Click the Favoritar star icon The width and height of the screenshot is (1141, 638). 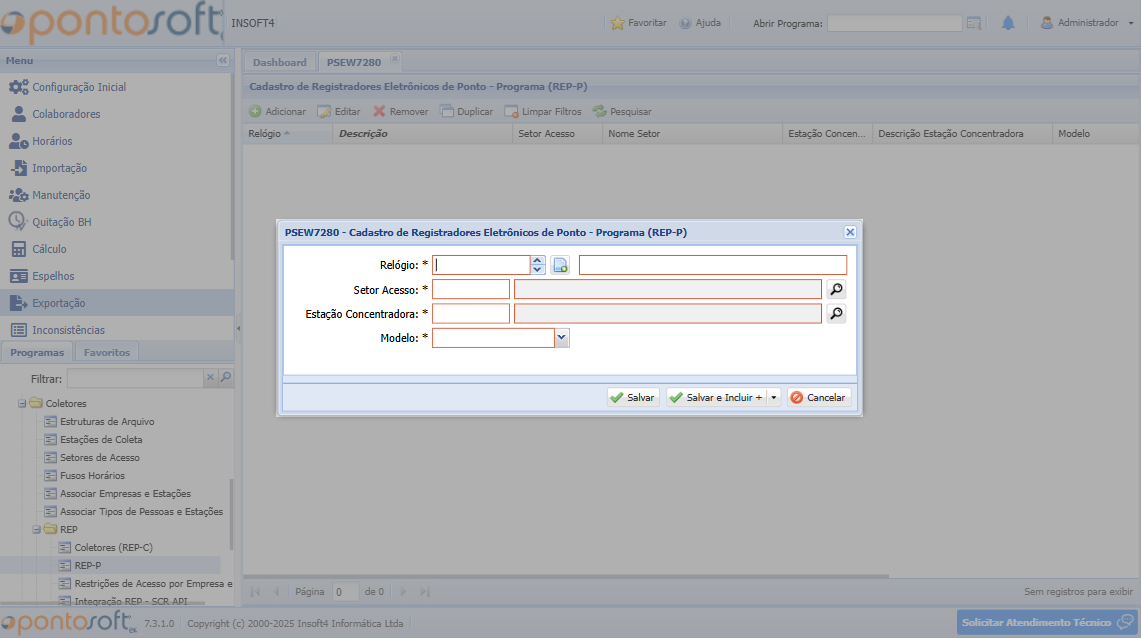pos(618,23)
